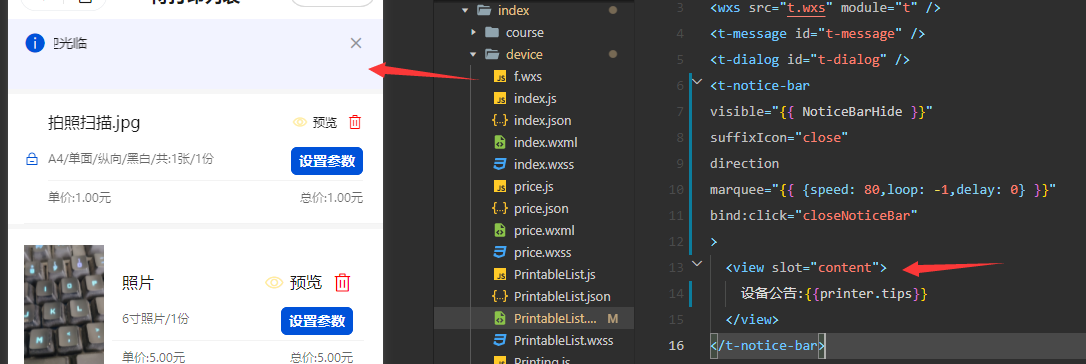Click the closing /t-notice-bar tag
This screenshot has width=1086, height=364.
click(767, 345)
